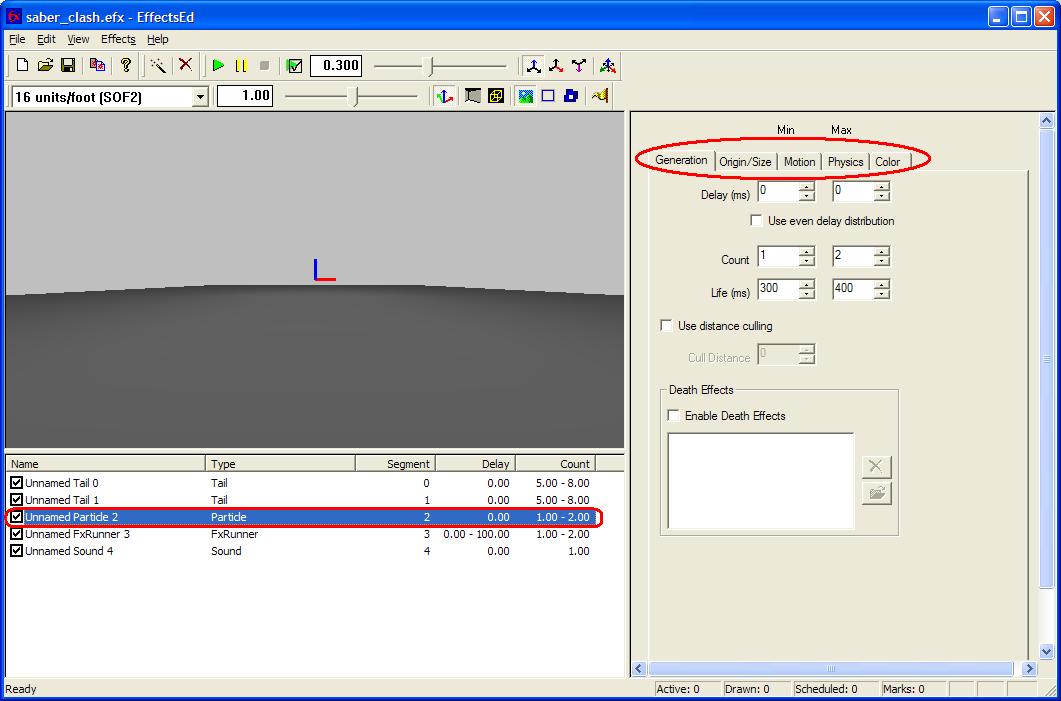
Task: Adjust the 1.00 scale slider
Action: coord(352,96)
